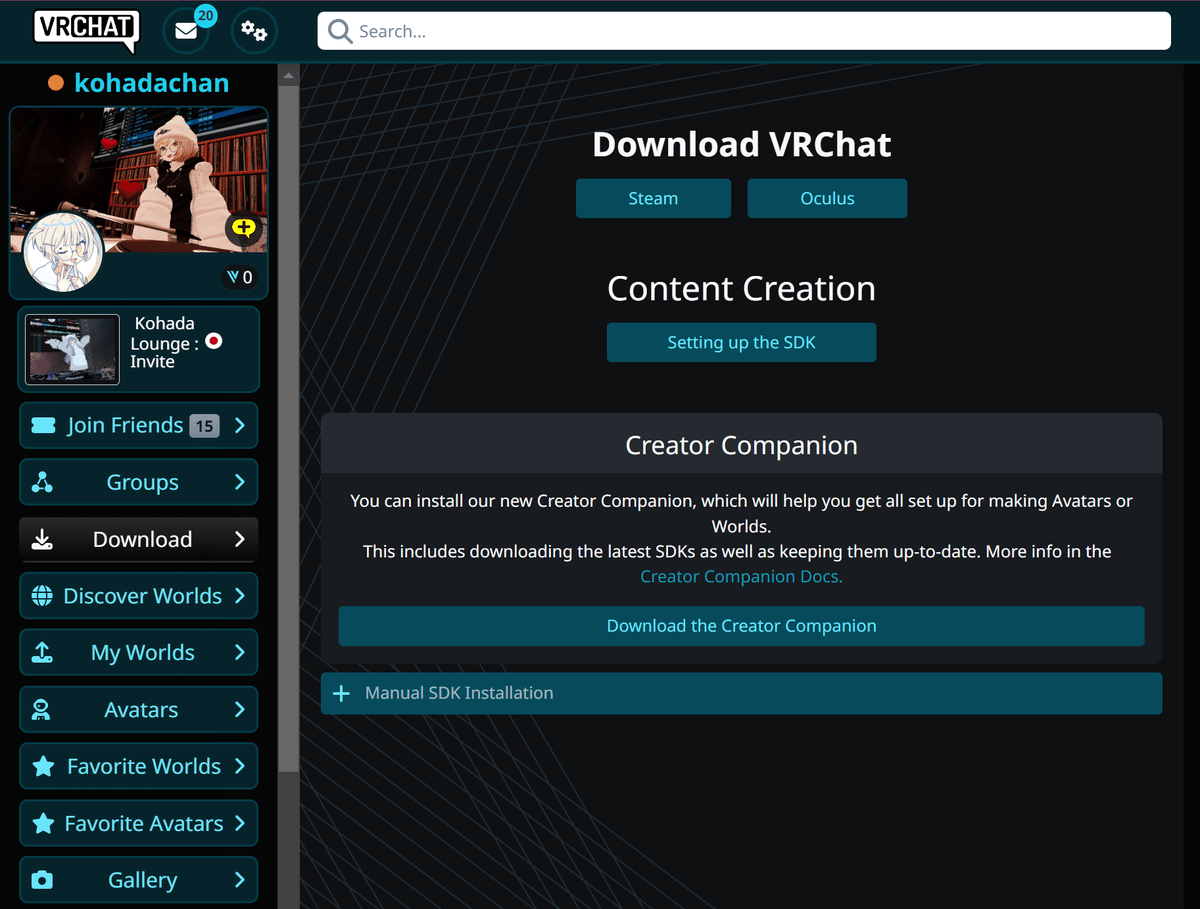Expand the Manual SDK Installation plus icon

(x=341, y=693)
